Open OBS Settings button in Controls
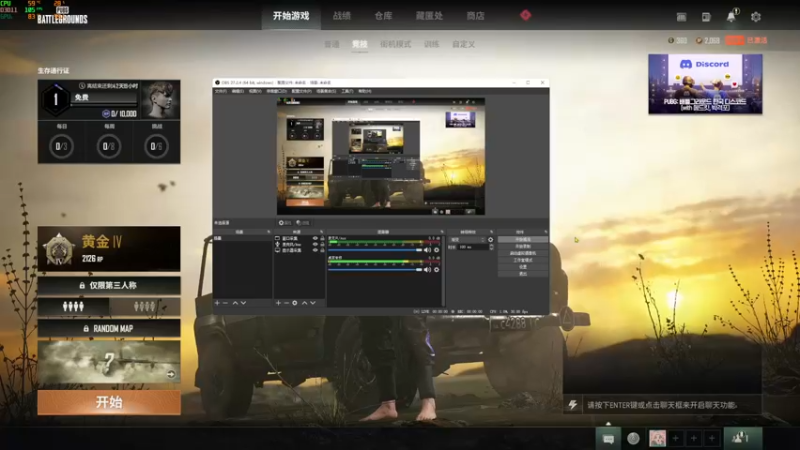800x450 pixels. [522, 267]
